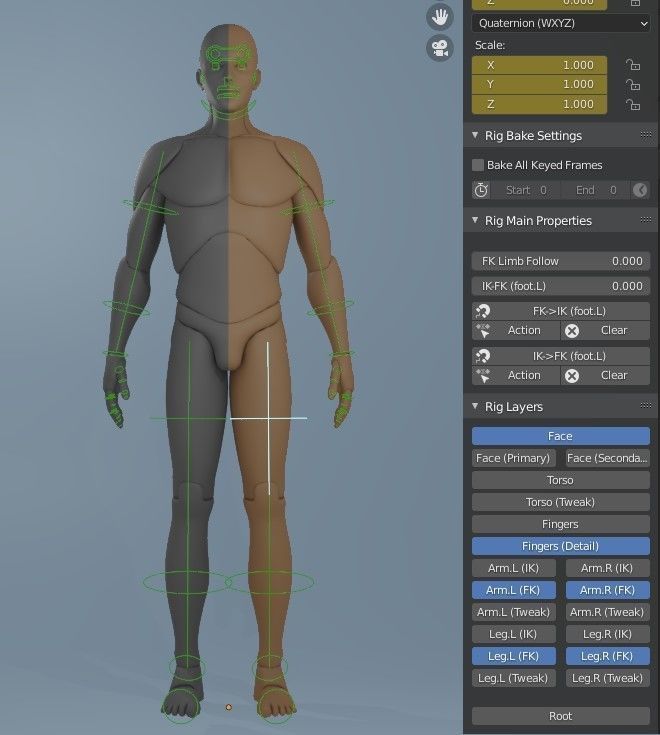Disable the Leg.R (FK) rig layer
The width and height of the screenshot is (660, 735).
(608, 656)
